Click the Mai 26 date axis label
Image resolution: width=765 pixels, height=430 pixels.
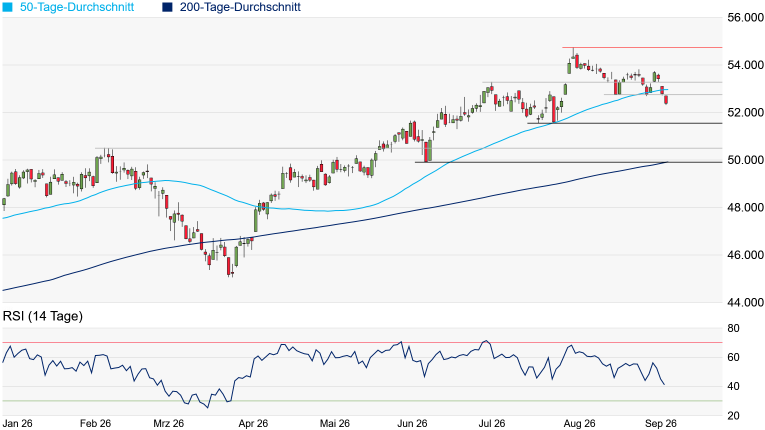click(335, 423)
